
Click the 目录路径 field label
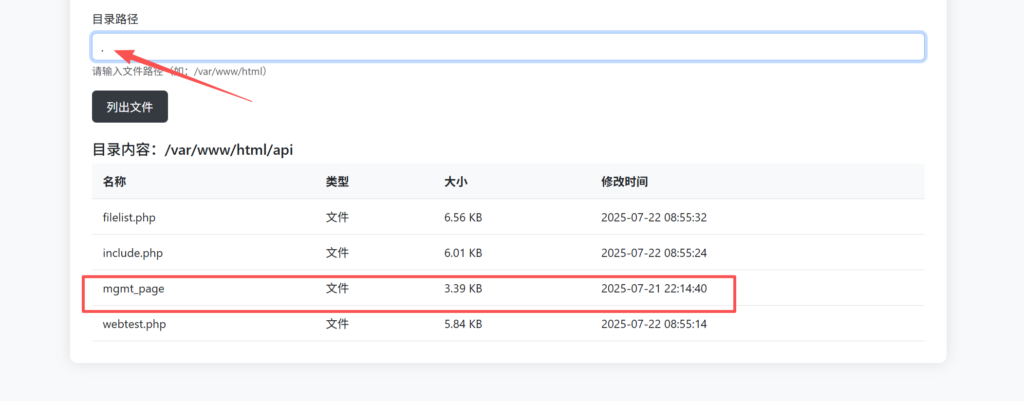point(115,19)
